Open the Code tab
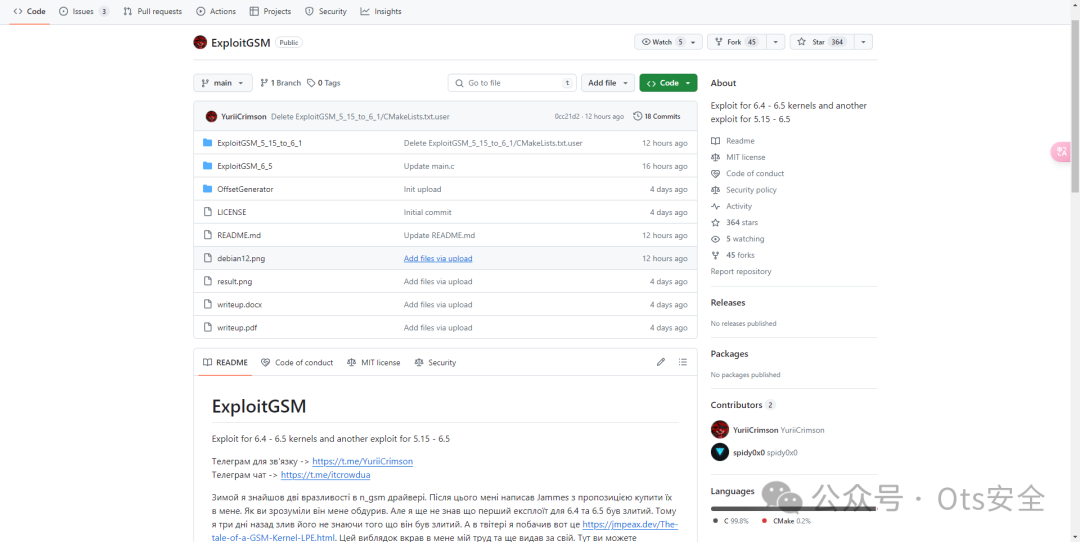 [29, 11]
